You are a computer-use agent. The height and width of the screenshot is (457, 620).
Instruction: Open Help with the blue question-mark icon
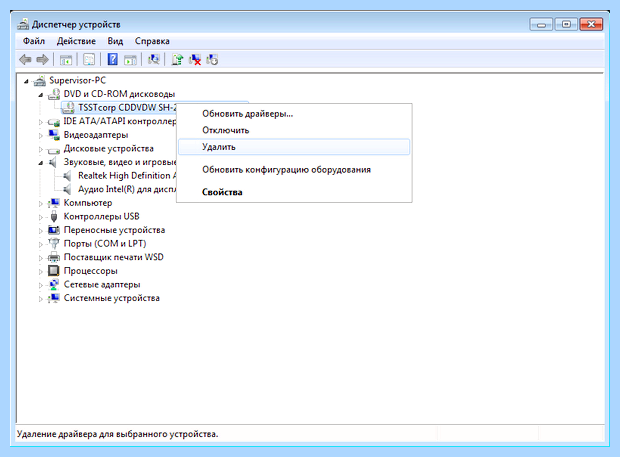(113, 59)
